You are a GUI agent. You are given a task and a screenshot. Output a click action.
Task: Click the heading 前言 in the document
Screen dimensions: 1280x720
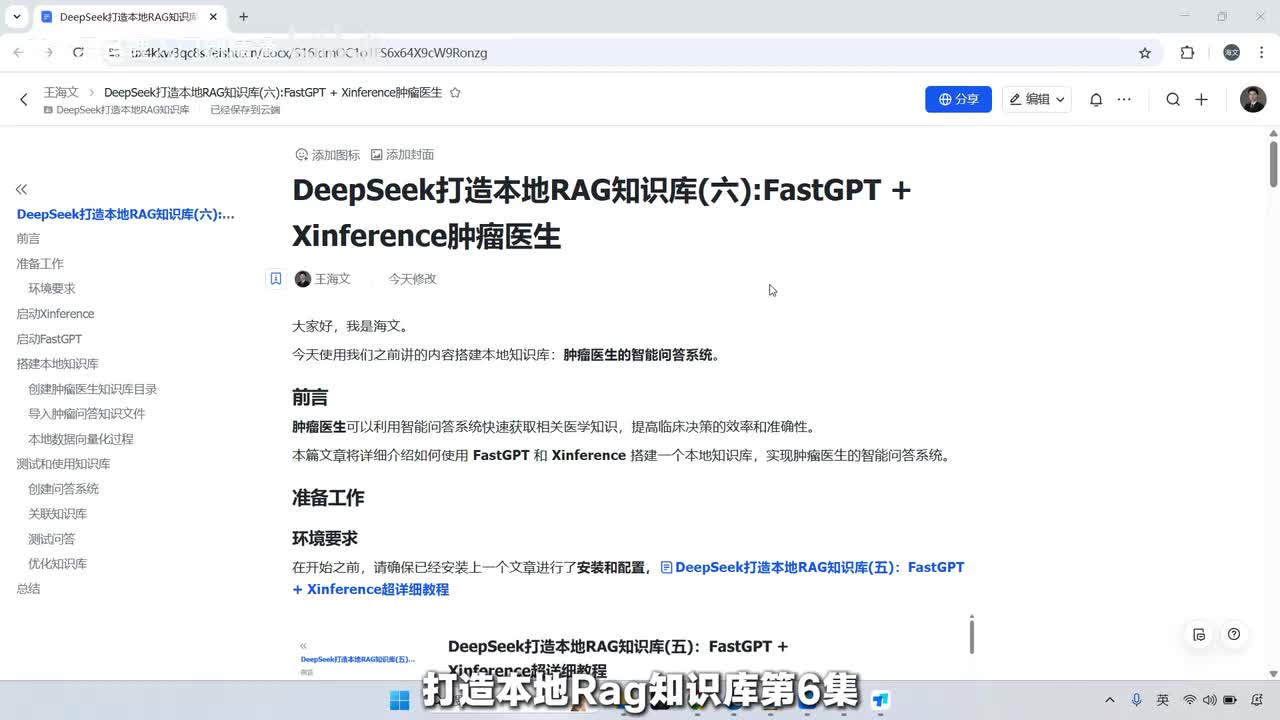(310, 398)
